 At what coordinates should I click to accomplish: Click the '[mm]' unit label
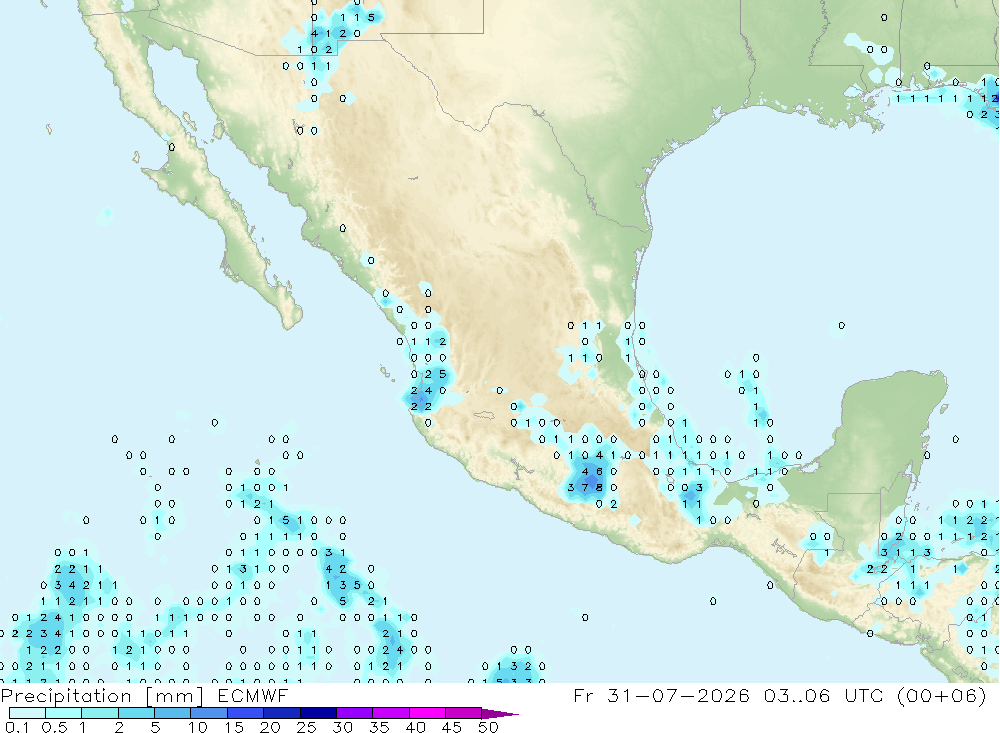[x=175, y=696]
